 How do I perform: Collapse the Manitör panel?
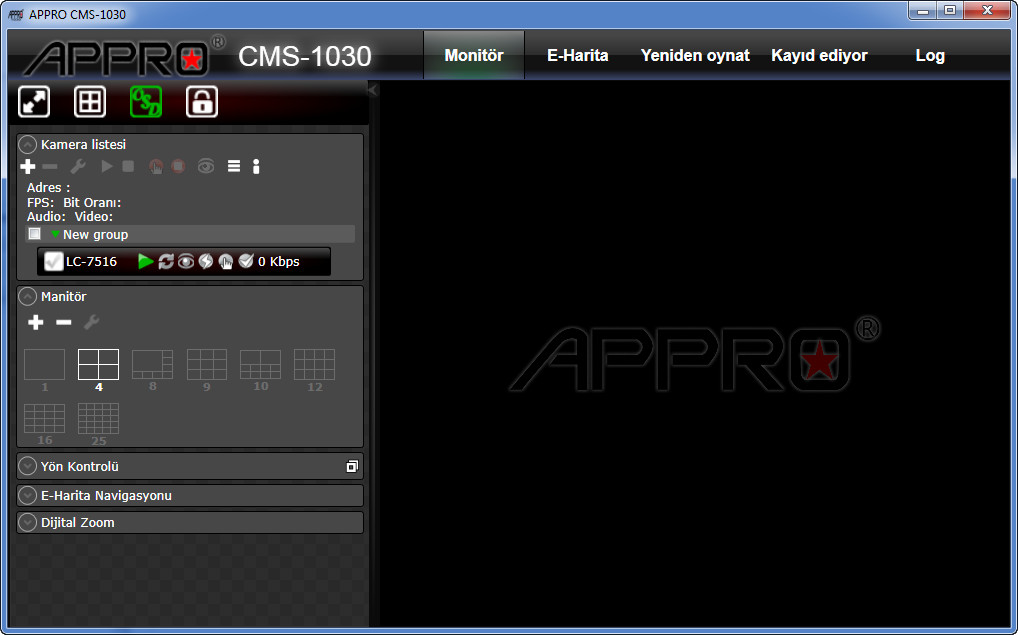click(x=27, y=296)
